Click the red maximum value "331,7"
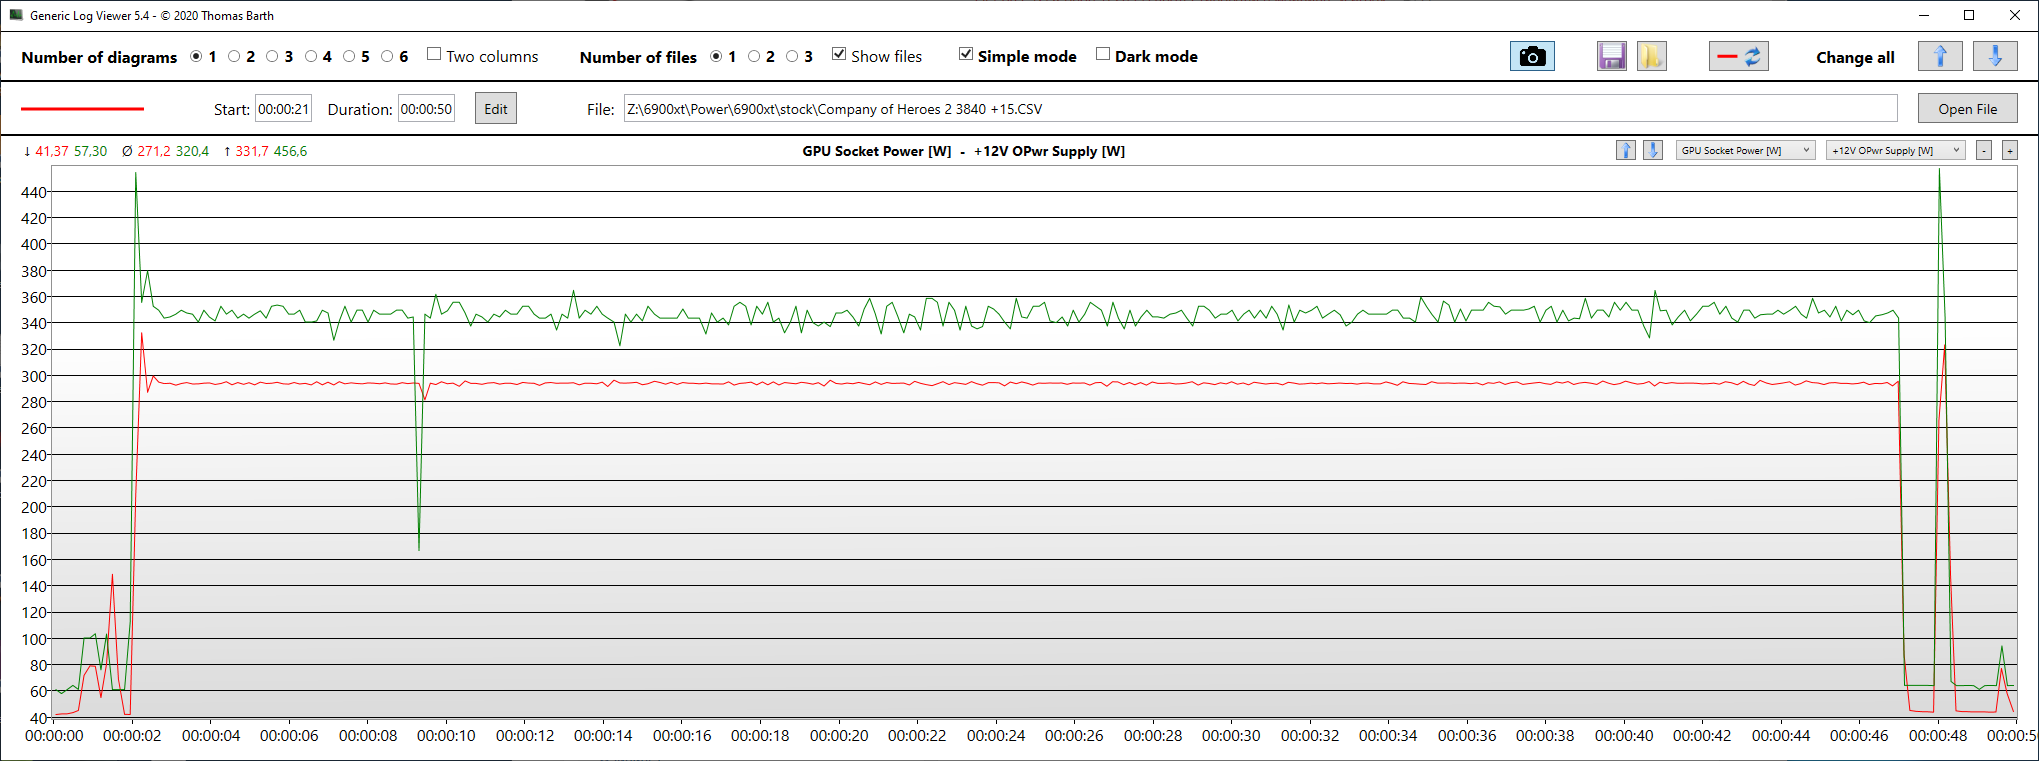The image size is (2039, 761). point(252,151)
